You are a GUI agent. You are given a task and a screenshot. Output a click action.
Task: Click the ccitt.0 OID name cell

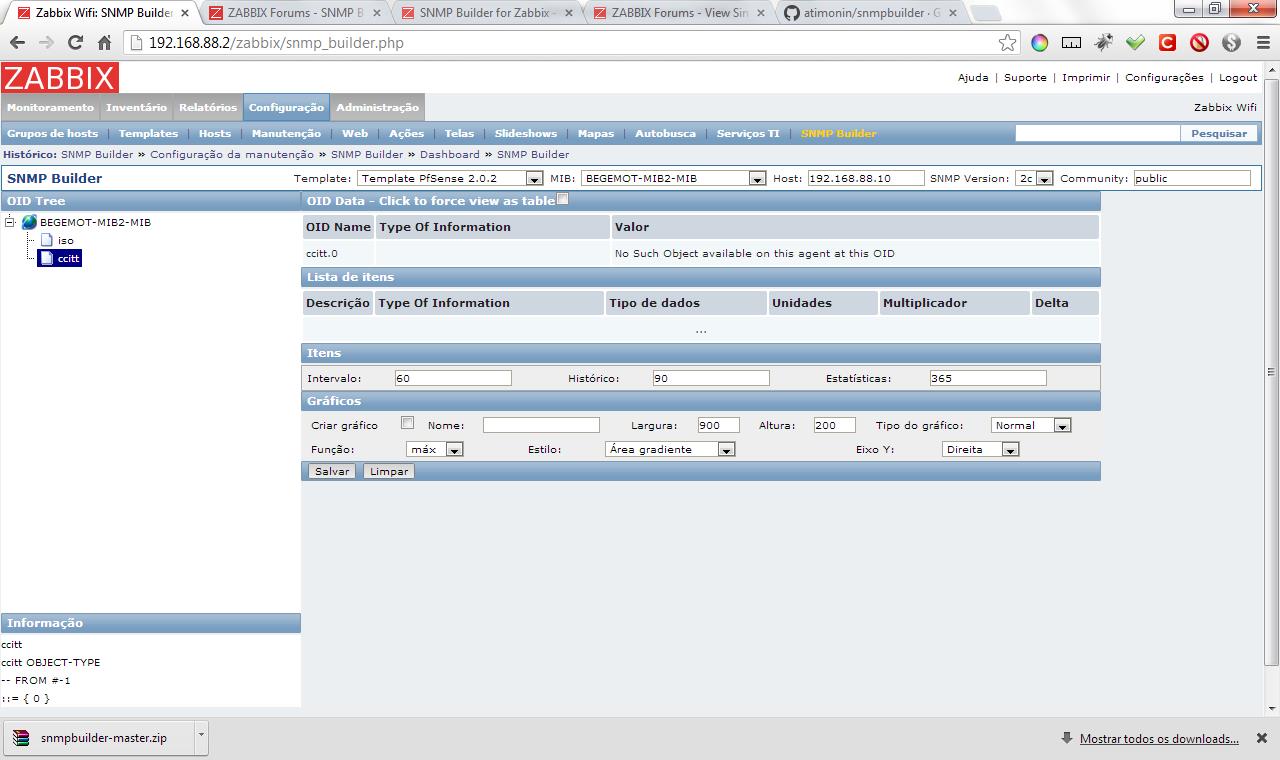[x=338, y=253]
